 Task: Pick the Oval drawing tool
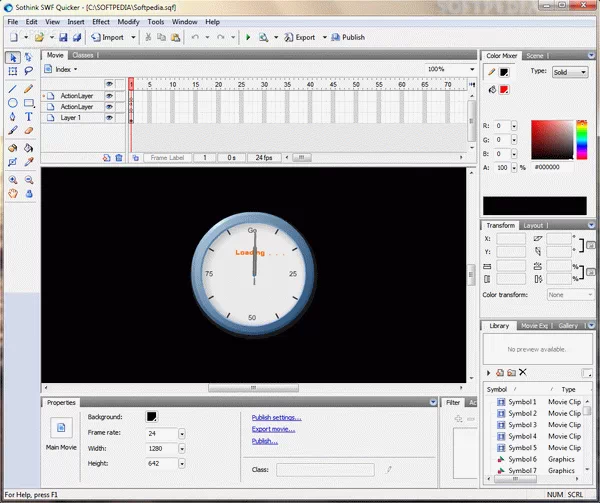13,103
